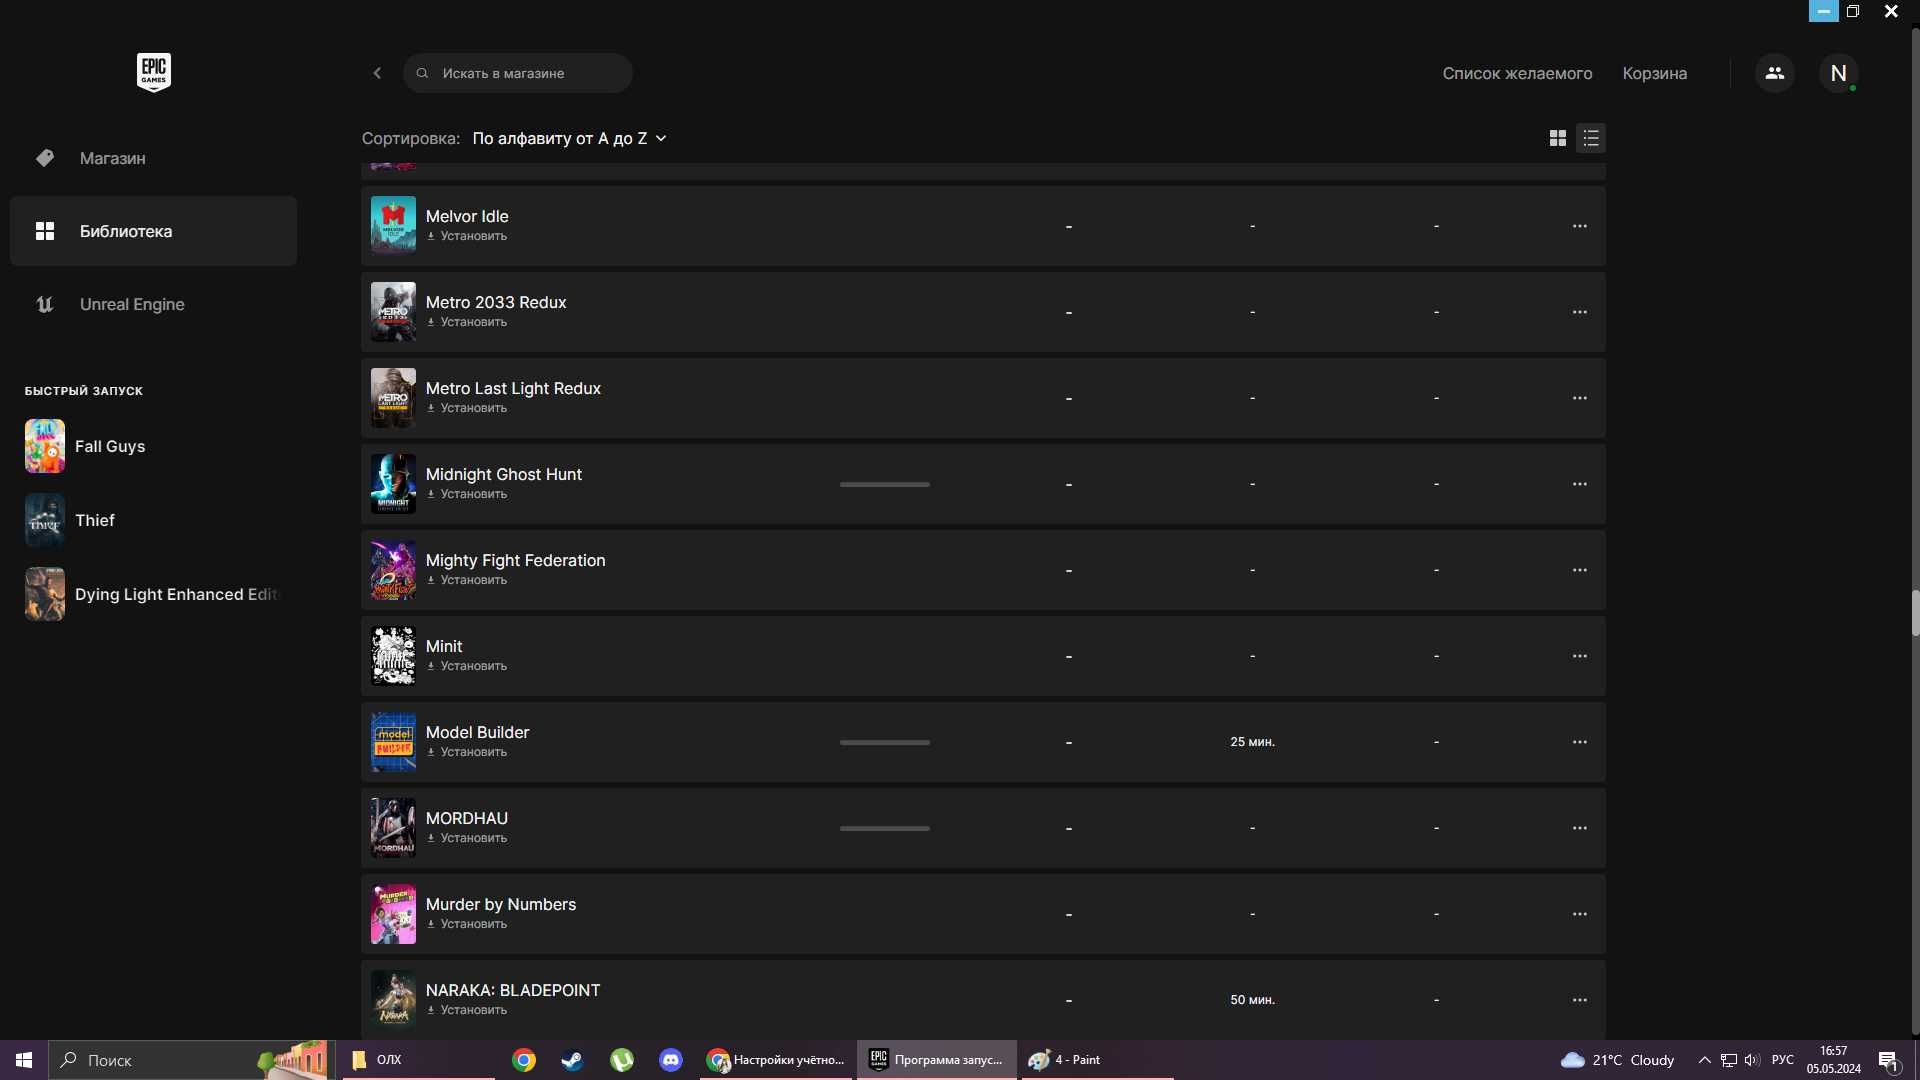Switch to ОЛХ folder taskbar window
The width and height of the screenshot is (1920, 1080).
point(418,1060)
